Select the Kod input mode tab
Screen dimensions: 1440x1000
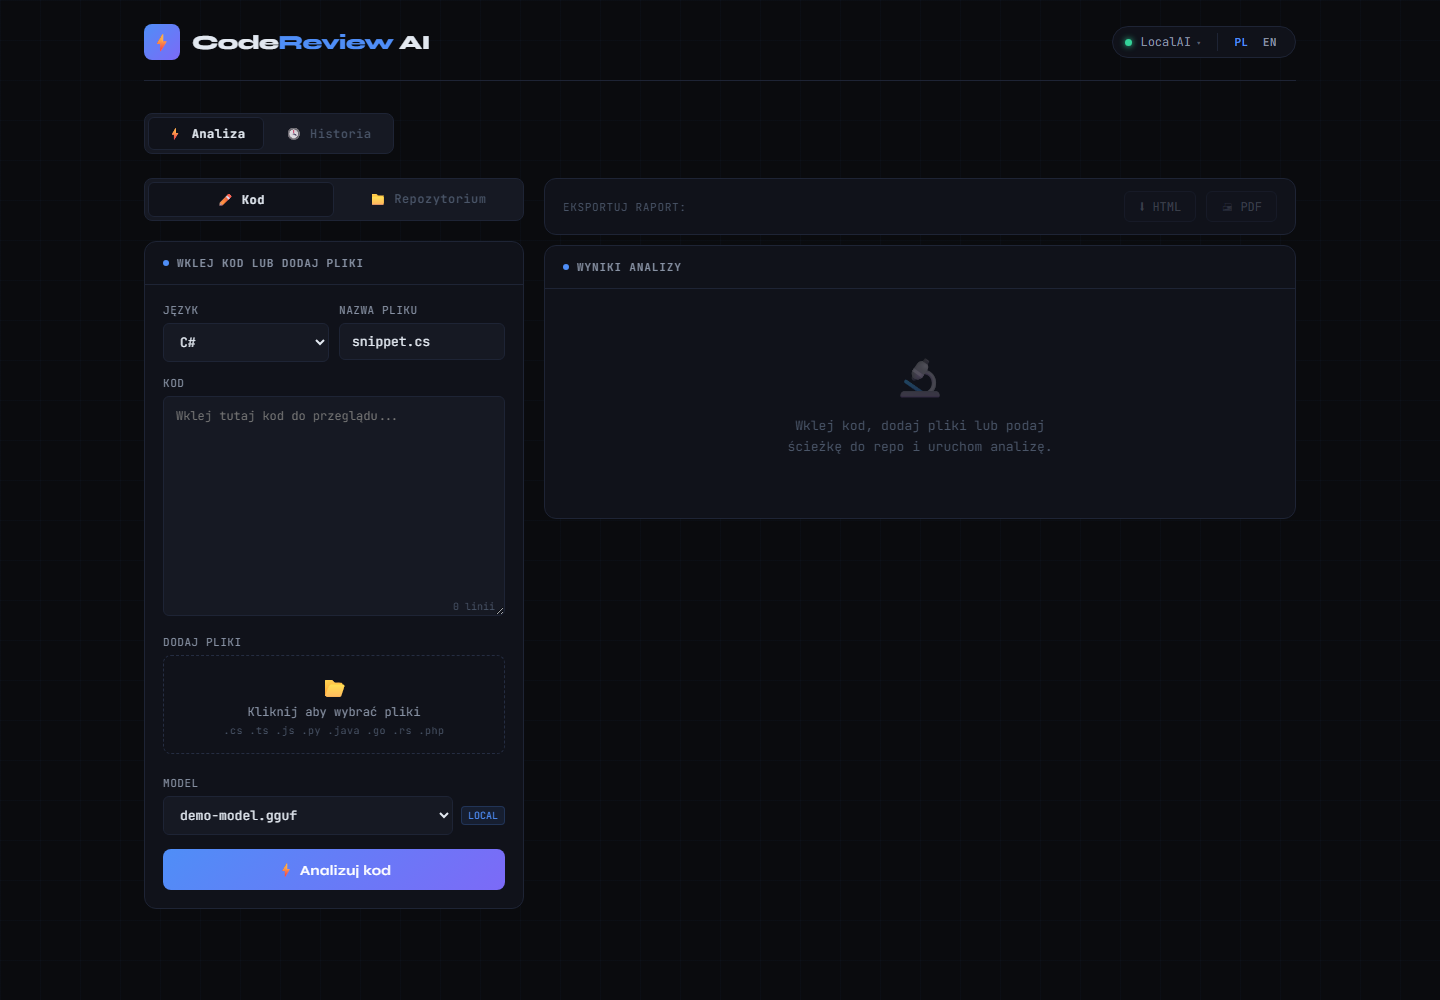pyautogui.click(x=241, y=200)
